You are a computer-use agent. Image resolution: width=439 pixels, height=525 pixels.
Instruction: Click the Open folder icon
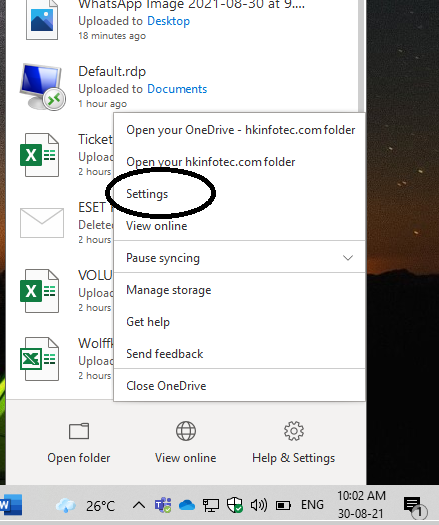pyautogui.click(x=79, y=431)
